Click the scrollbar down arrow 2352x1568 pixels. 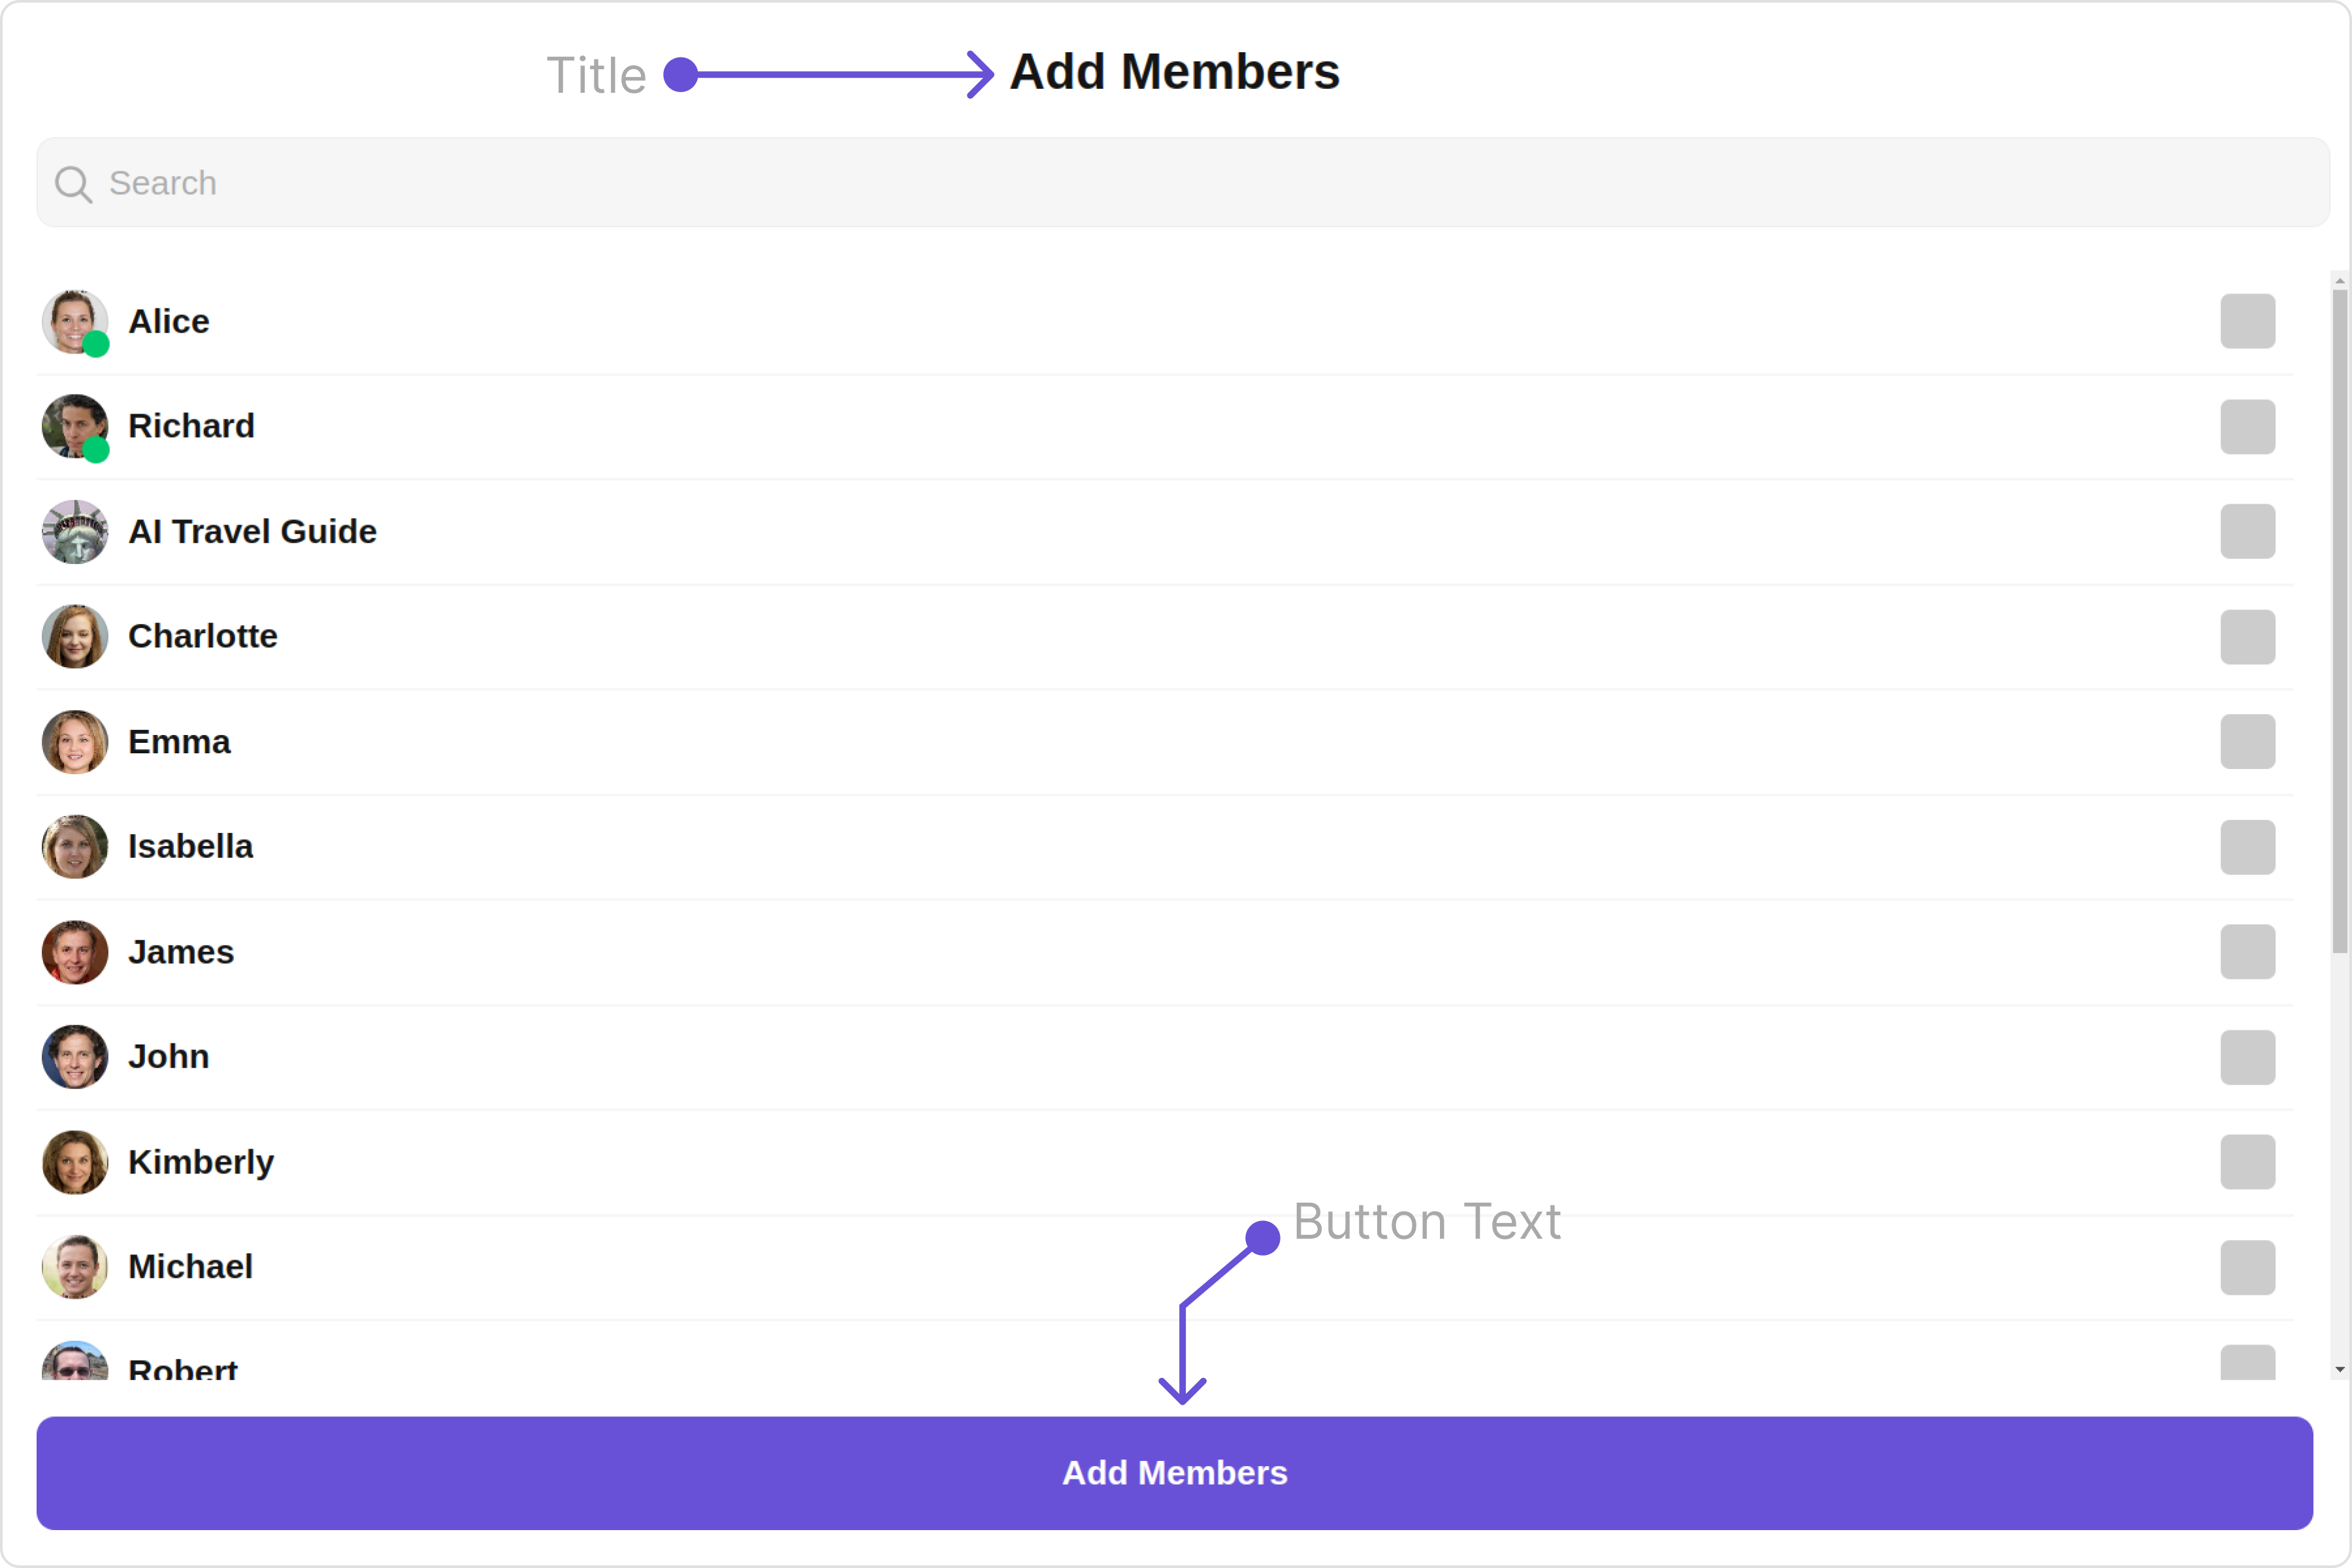click(x=2339, y=1369)
